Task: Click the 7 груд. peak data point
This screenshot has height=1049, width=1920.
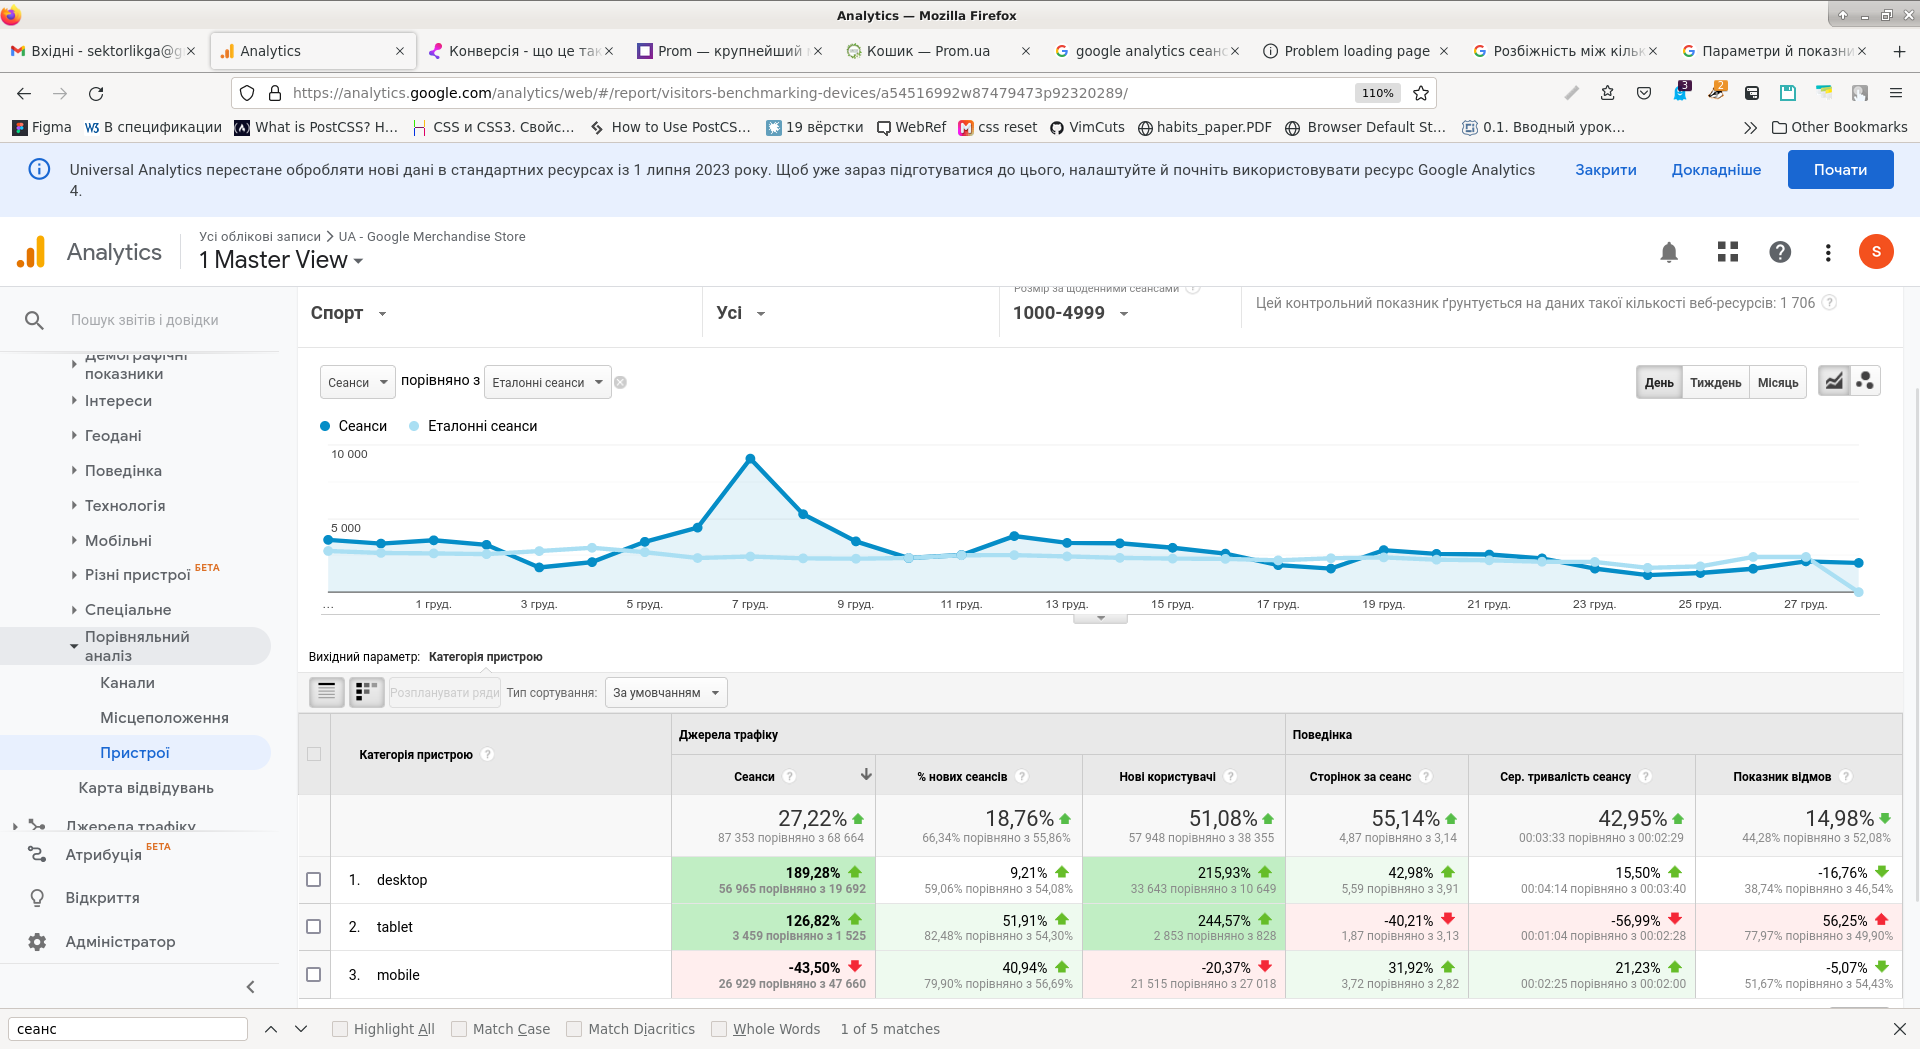Action: pyautogui.click(x=750, y=459)
